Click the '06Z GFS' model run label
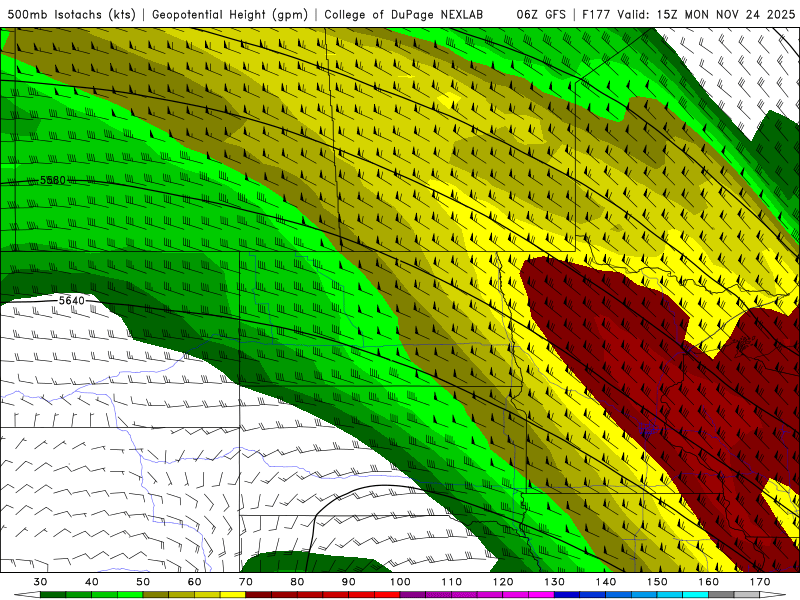Screen dimensions: 800x600 pos(541,14)
